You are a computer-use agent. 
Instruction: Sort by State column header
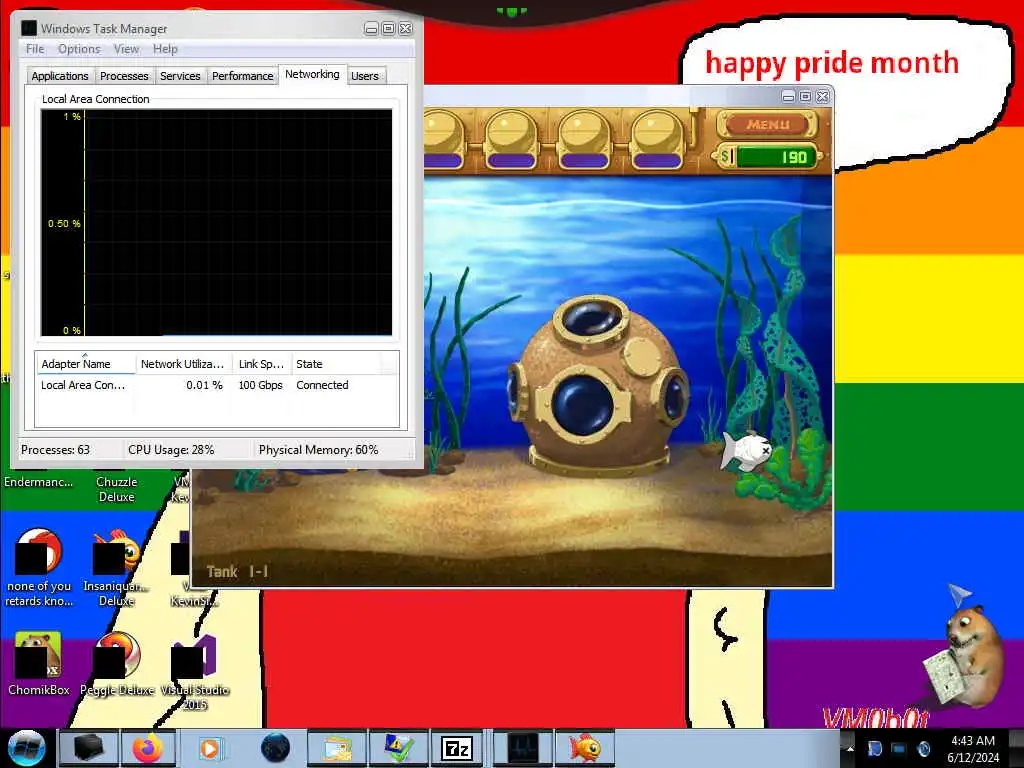pos(335,364)
